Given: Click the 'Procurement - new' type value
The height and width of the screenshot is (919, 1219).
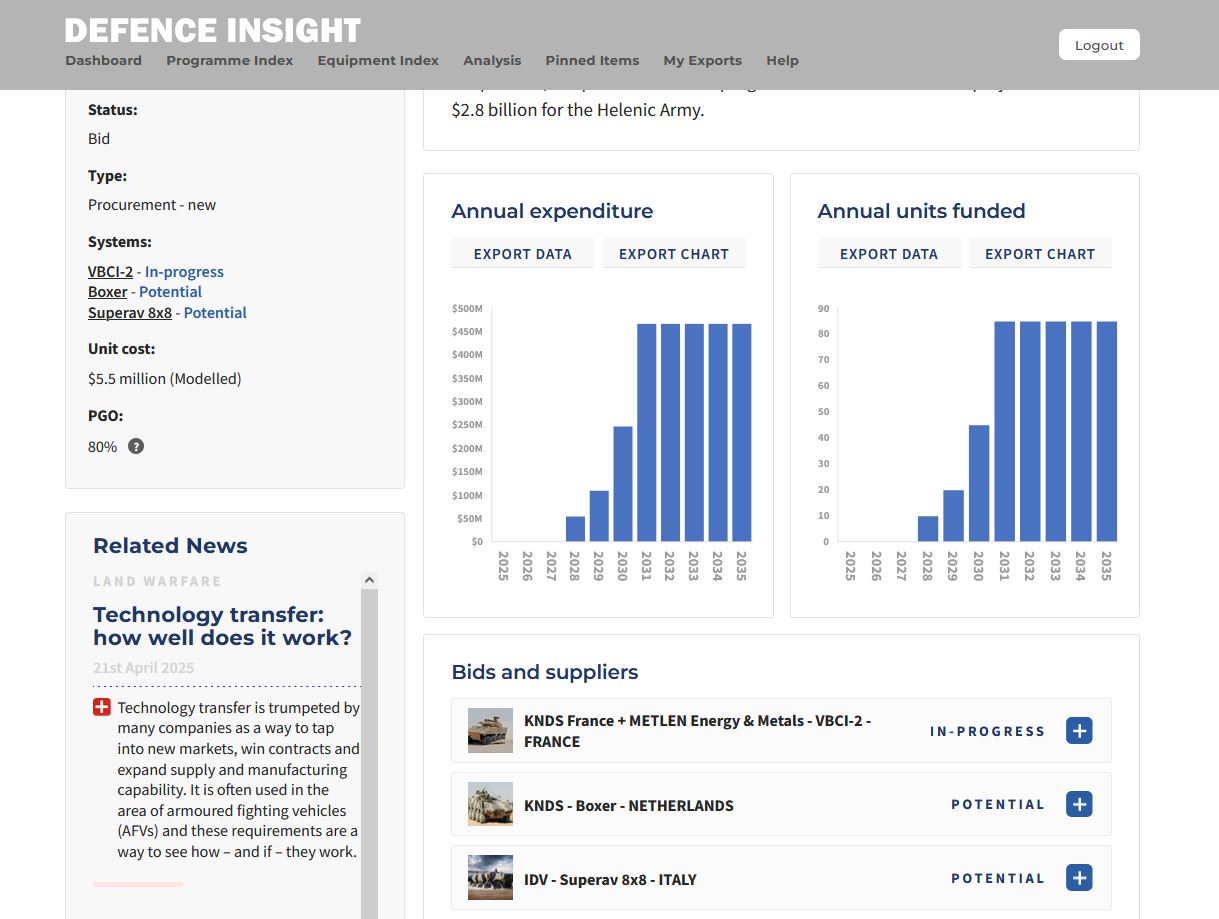Looking at the screenshot, I should (x=152, y=205).
